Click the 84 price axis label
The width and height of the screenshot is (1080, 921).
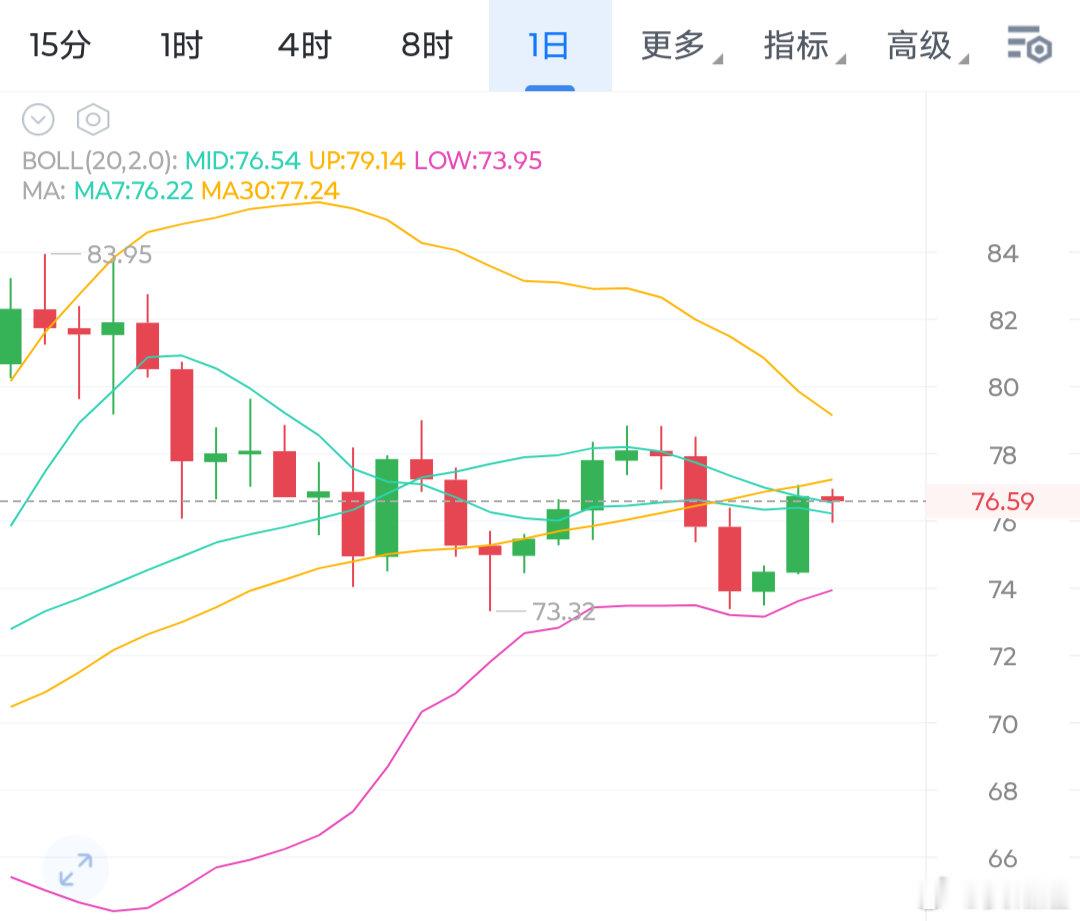tap(1002, 253)
